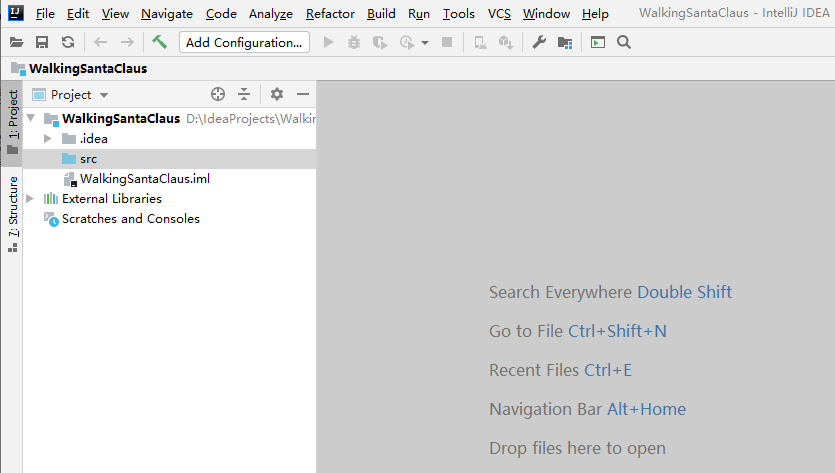
Task: Click the Search Everywhere magnifier icon
Action: (x=624, y=42)
